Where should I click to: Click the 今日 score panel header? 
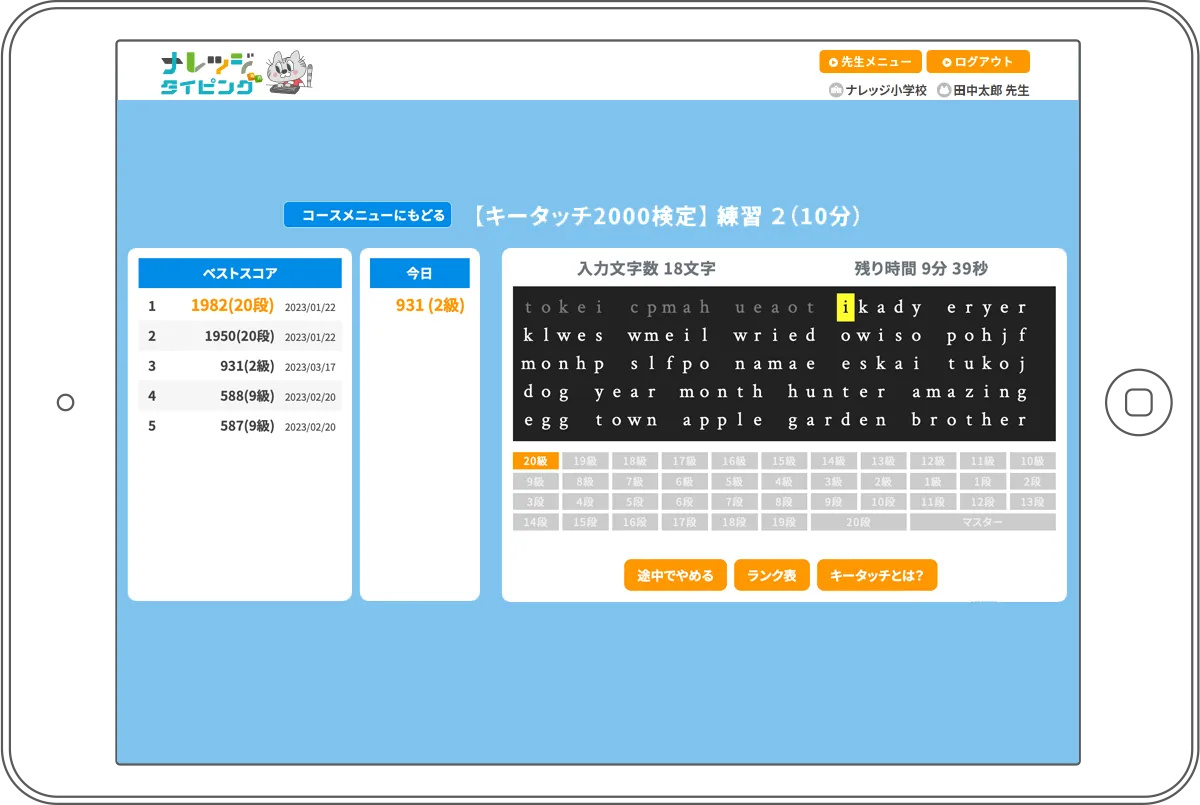pos(419,273)
